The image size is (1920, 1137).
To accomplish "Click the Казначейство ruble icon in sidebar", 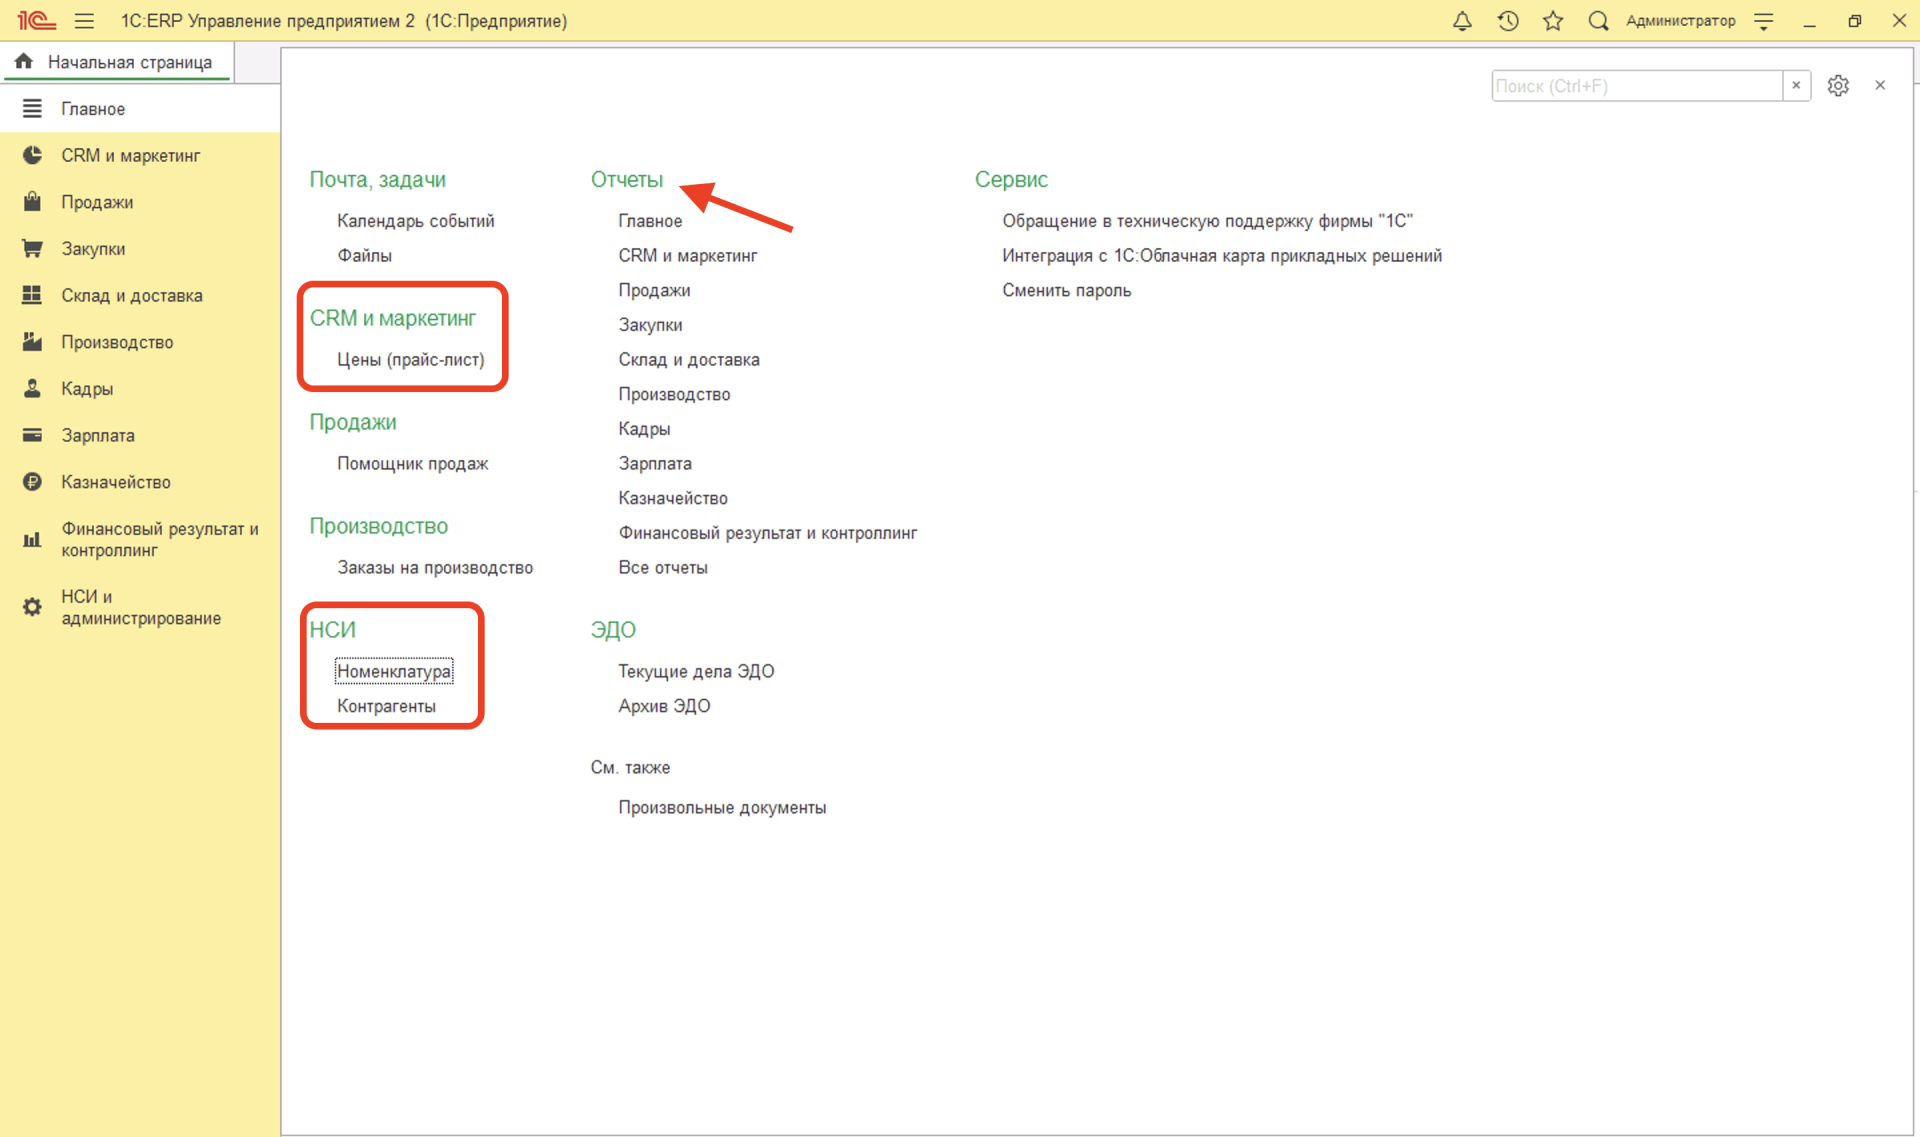I will 32,482.
